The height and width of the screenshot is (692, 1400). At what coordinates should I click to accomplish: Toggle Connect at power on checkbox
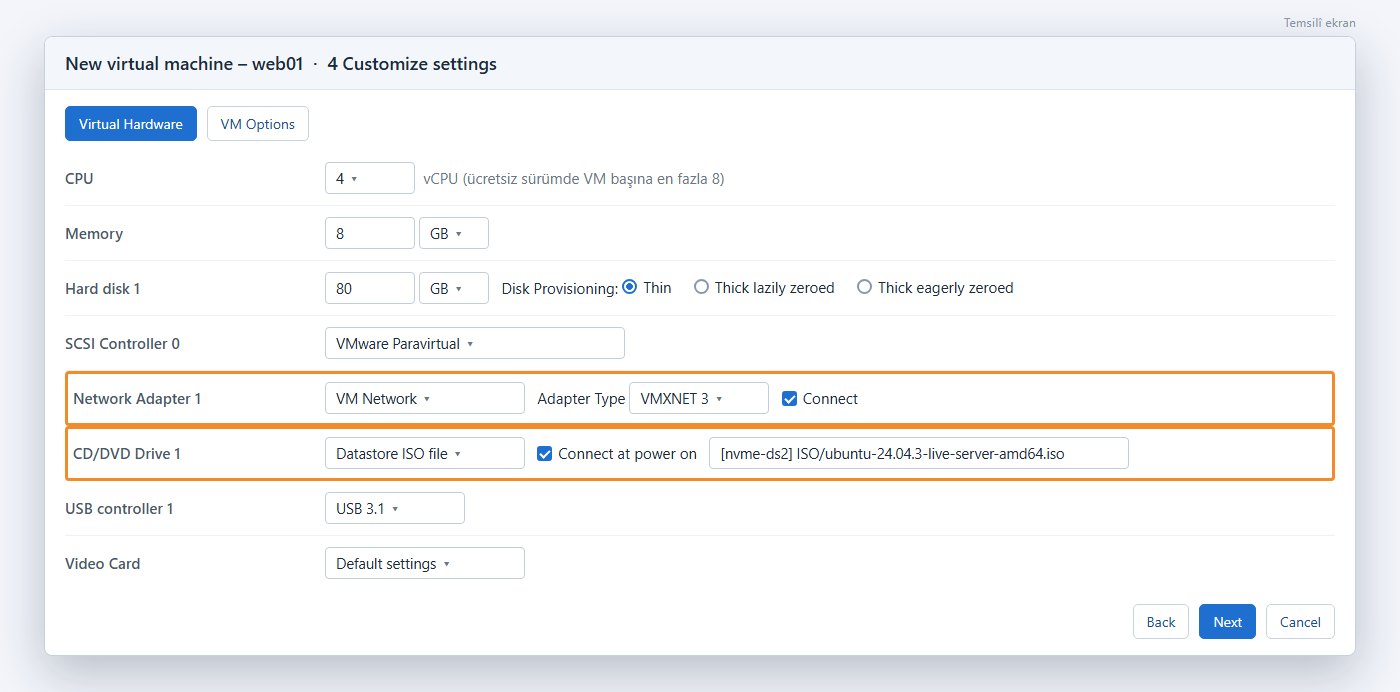[x=545, y=453]
